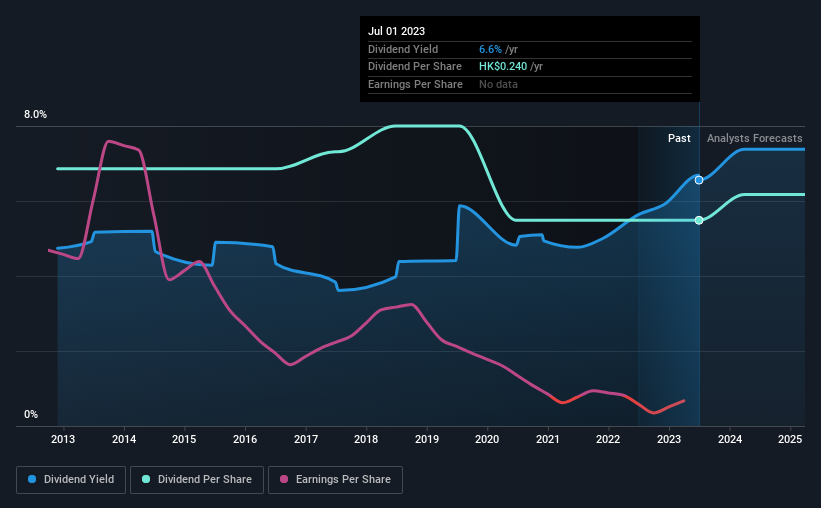
Task: Click the pink Earnings Per Share legend dot
Action: point(284,479)
